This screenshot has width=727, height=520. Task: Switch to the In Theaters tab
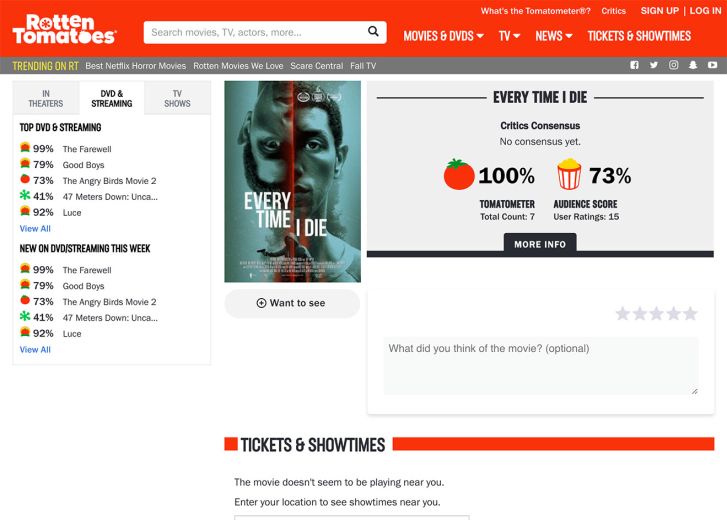(x=46, y=98)
